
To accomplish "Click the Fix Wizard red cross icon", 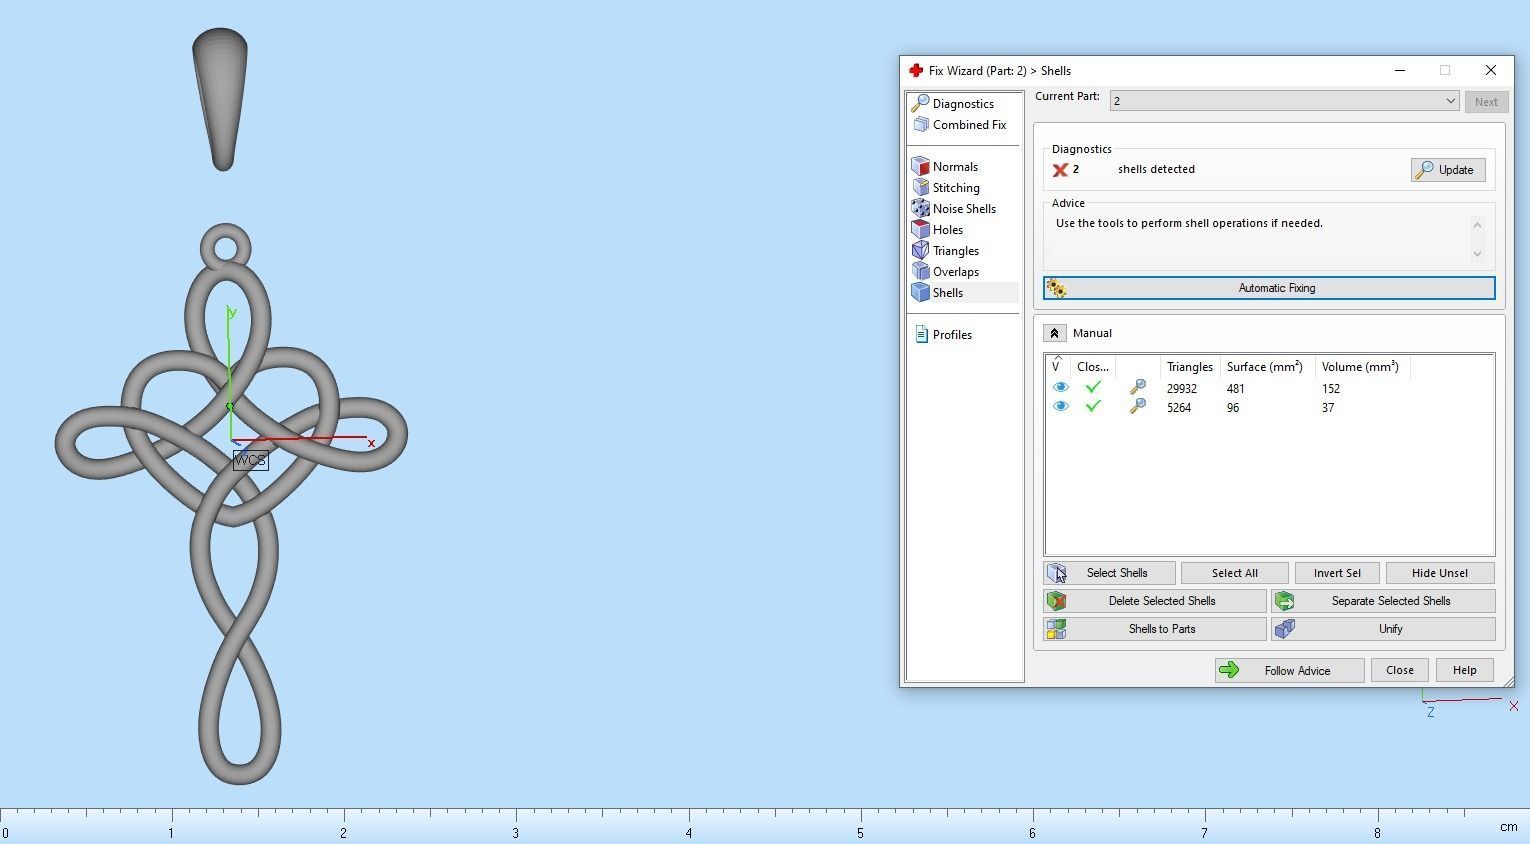I will [915, 71].
